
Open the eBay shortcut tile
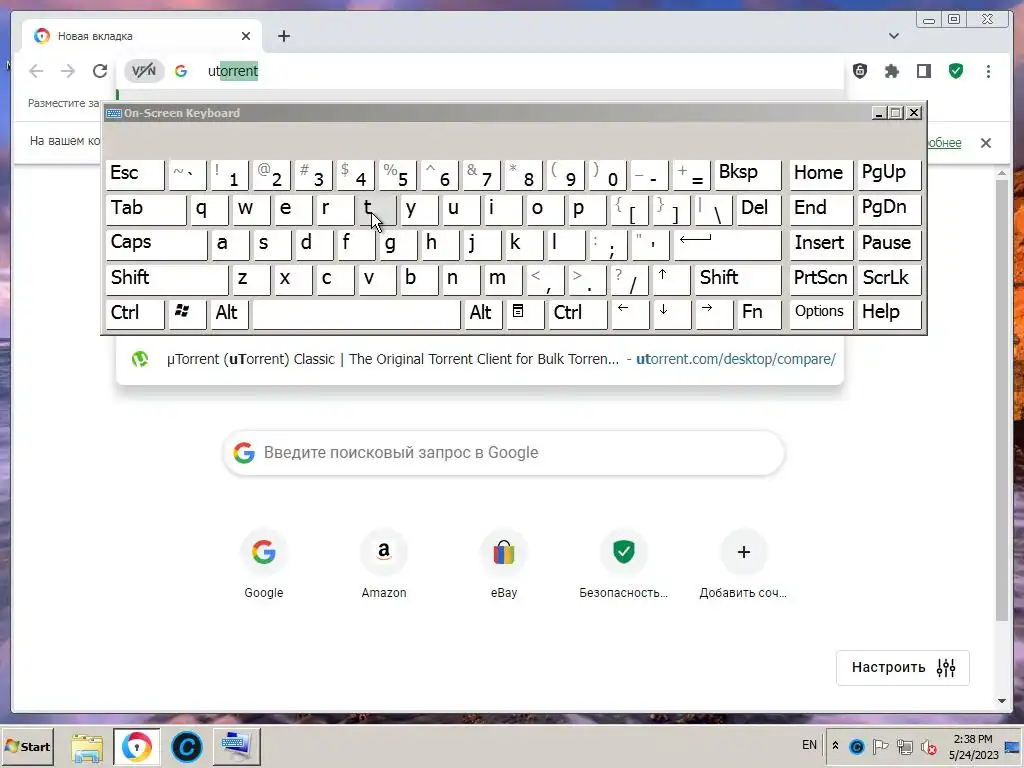tap(504, 565)
